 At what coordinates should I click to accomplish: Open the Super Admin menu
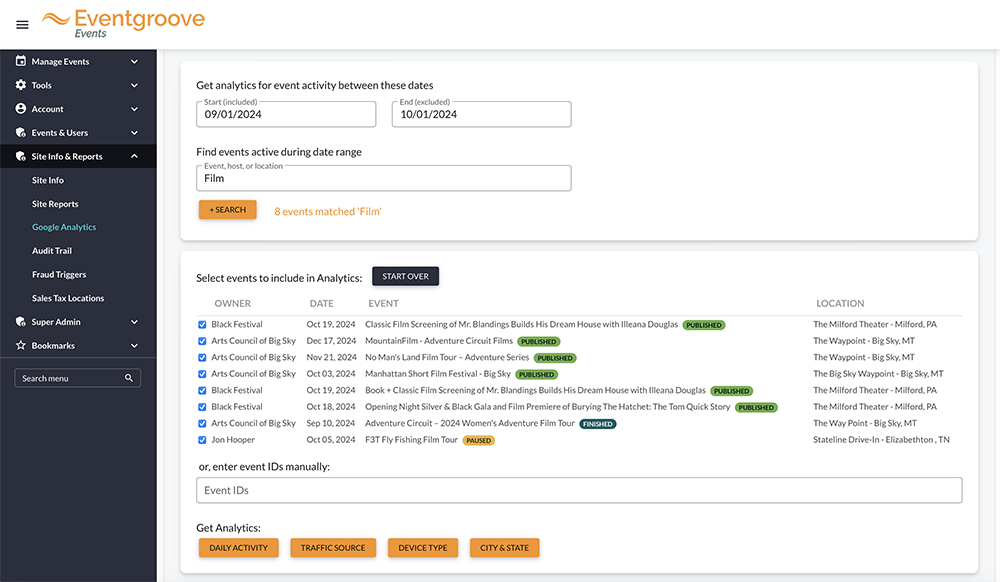pyautogui.click(x=78, y=322)
